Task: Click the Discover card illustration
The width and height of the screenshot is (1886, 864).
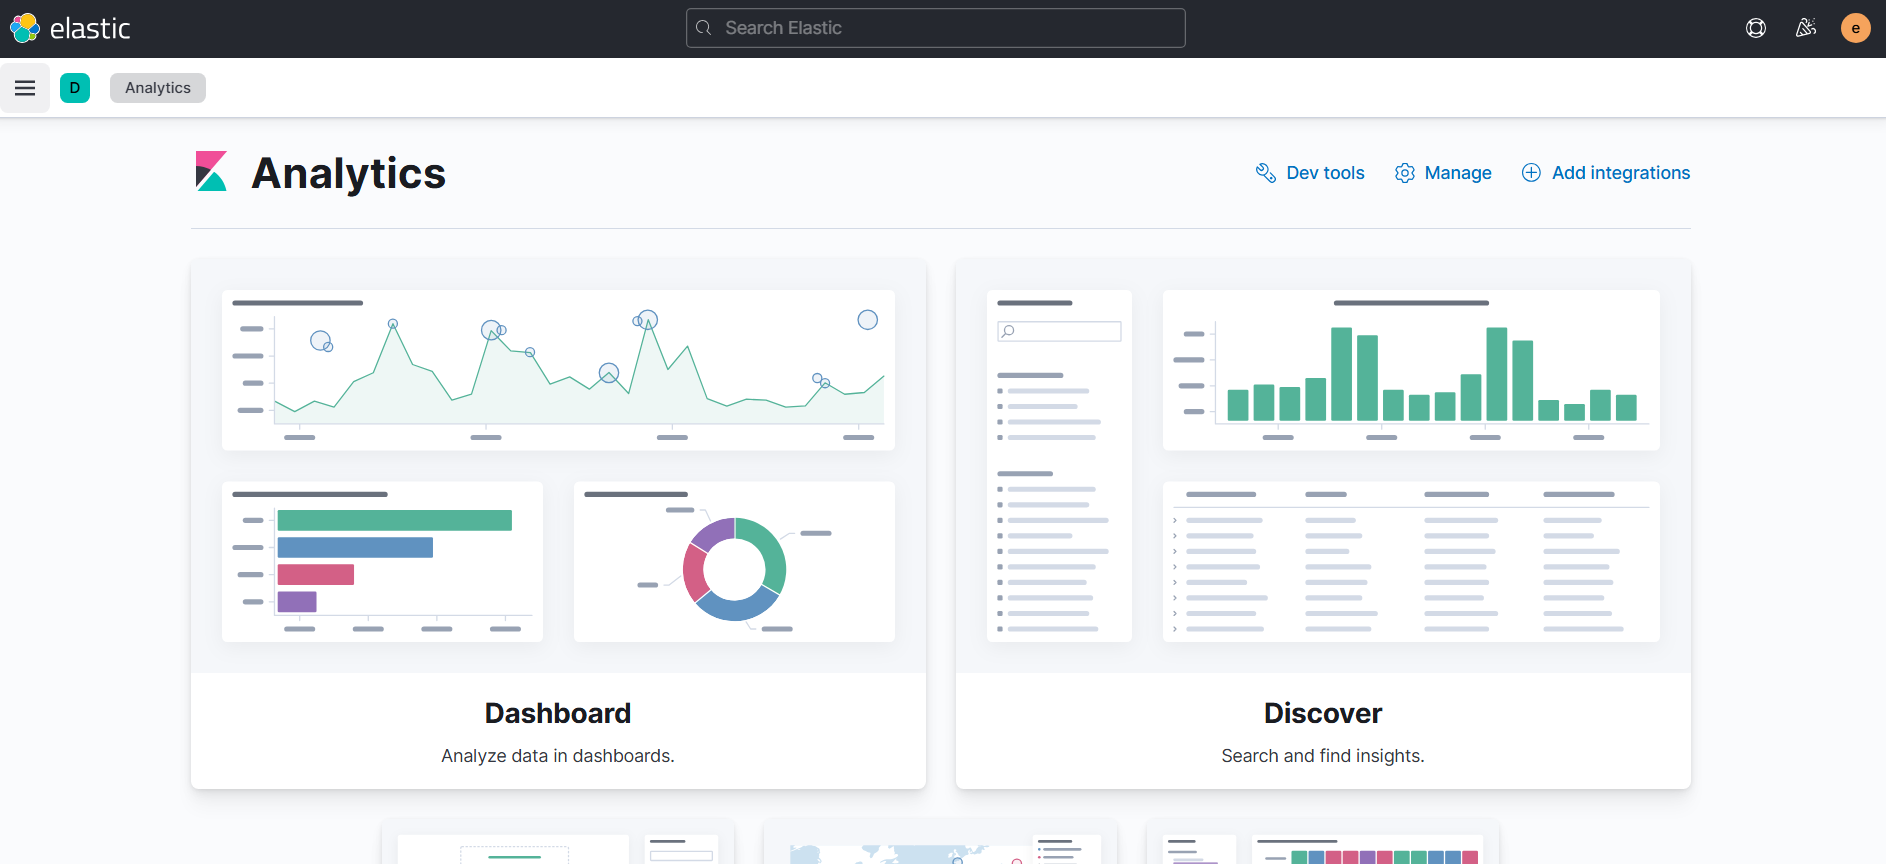Action: [1323, 466]
